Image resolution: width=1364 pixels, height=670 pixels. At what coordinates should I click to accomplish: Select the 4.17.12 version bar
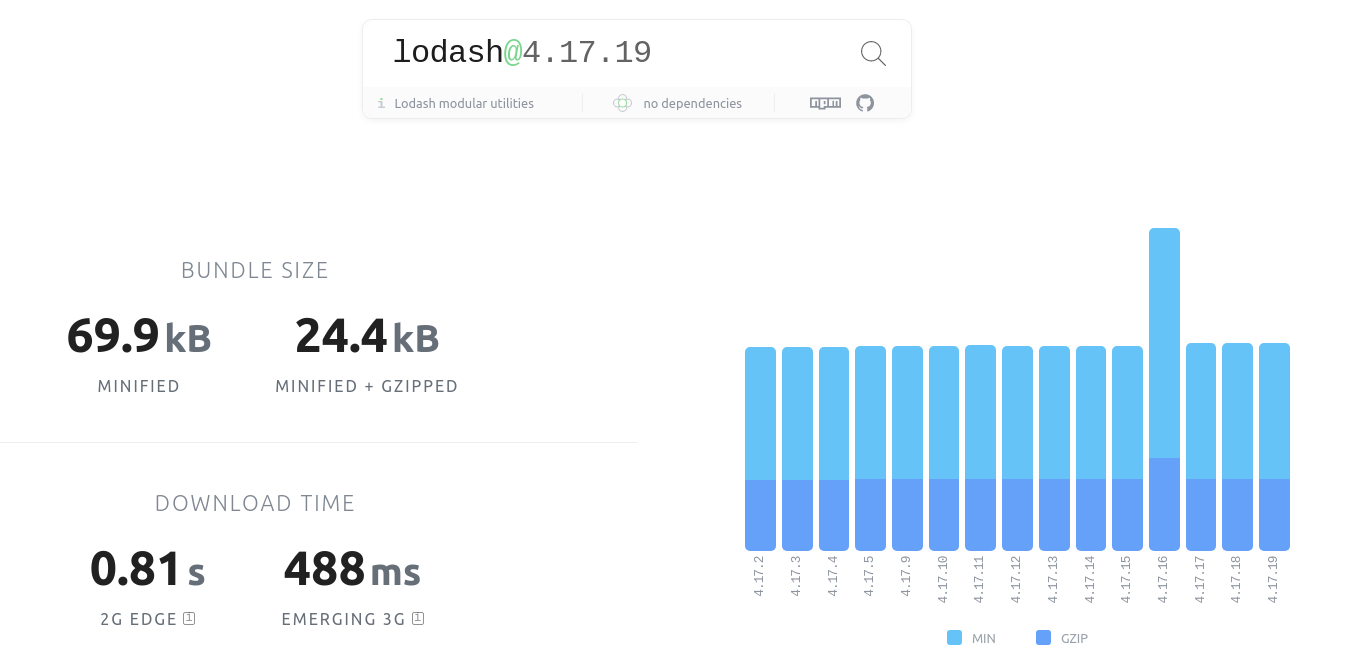tap(1017, 448)
